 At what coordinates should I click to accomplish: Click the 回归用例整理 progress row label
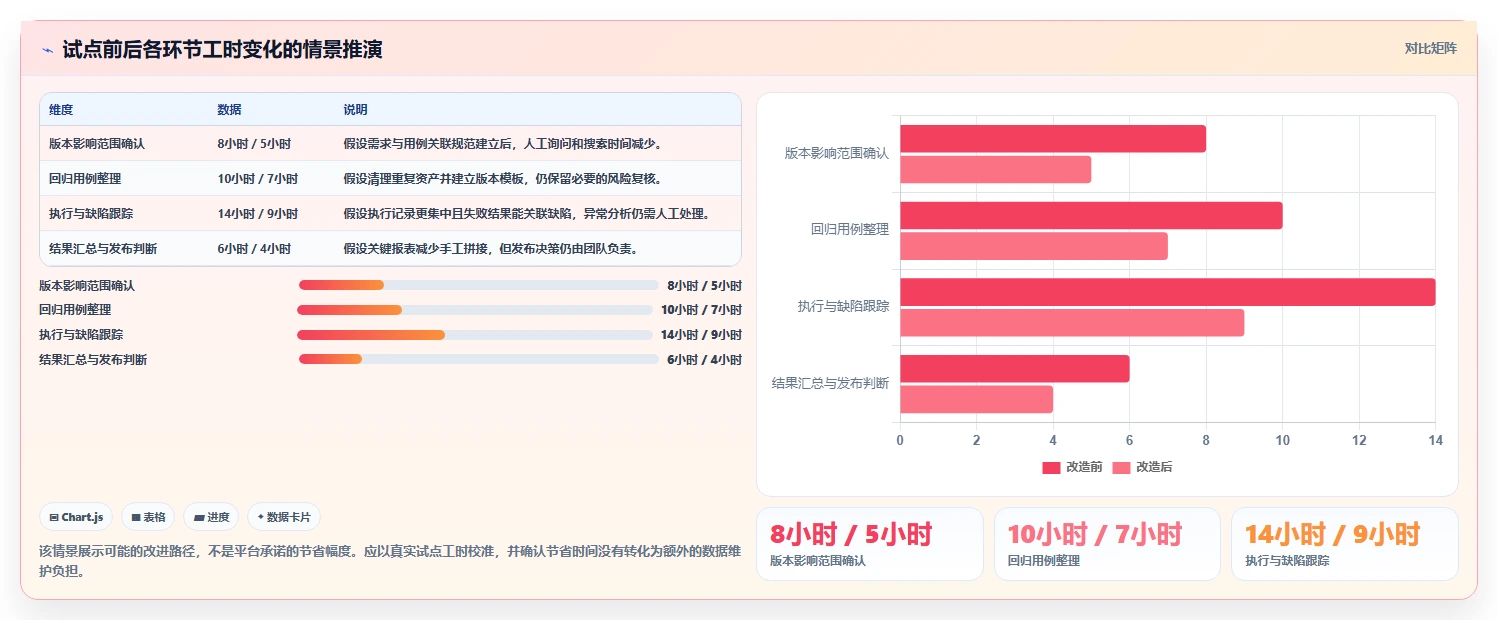[x=75, y=310]
